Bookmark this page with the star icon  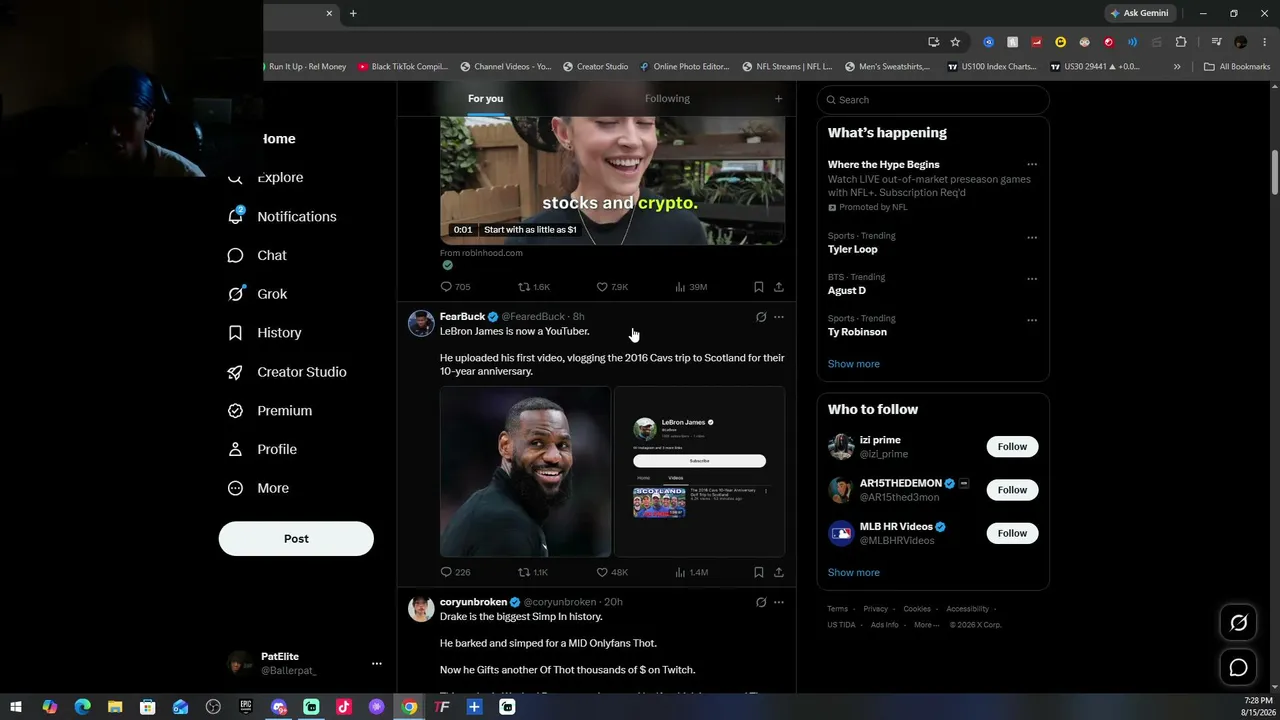pyautogui.click(x=955, y=42)
